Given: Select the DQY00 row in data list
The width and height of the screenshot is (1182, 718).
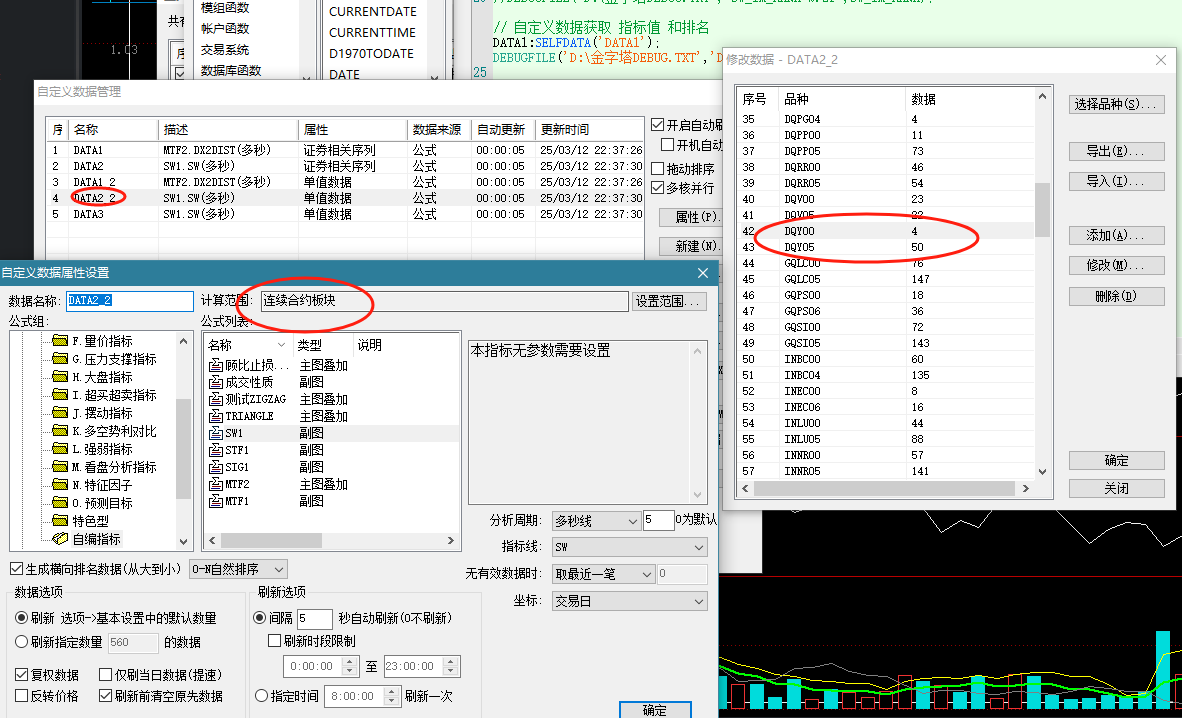Looking at the screenshot, I should point(886,231).
